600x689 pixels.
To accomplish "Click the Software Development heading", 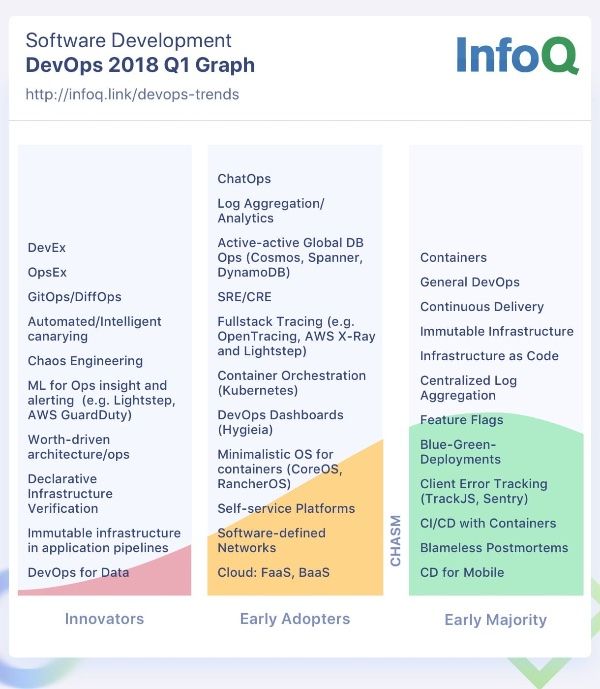I will click(x=128, y=40).
